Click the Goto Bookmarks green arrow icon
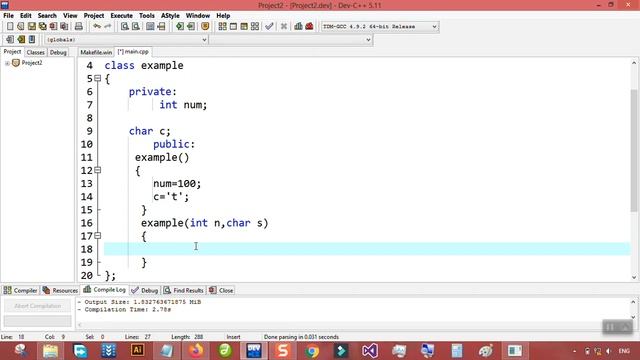This screenshot has height=360, width=640. point(191,27)
